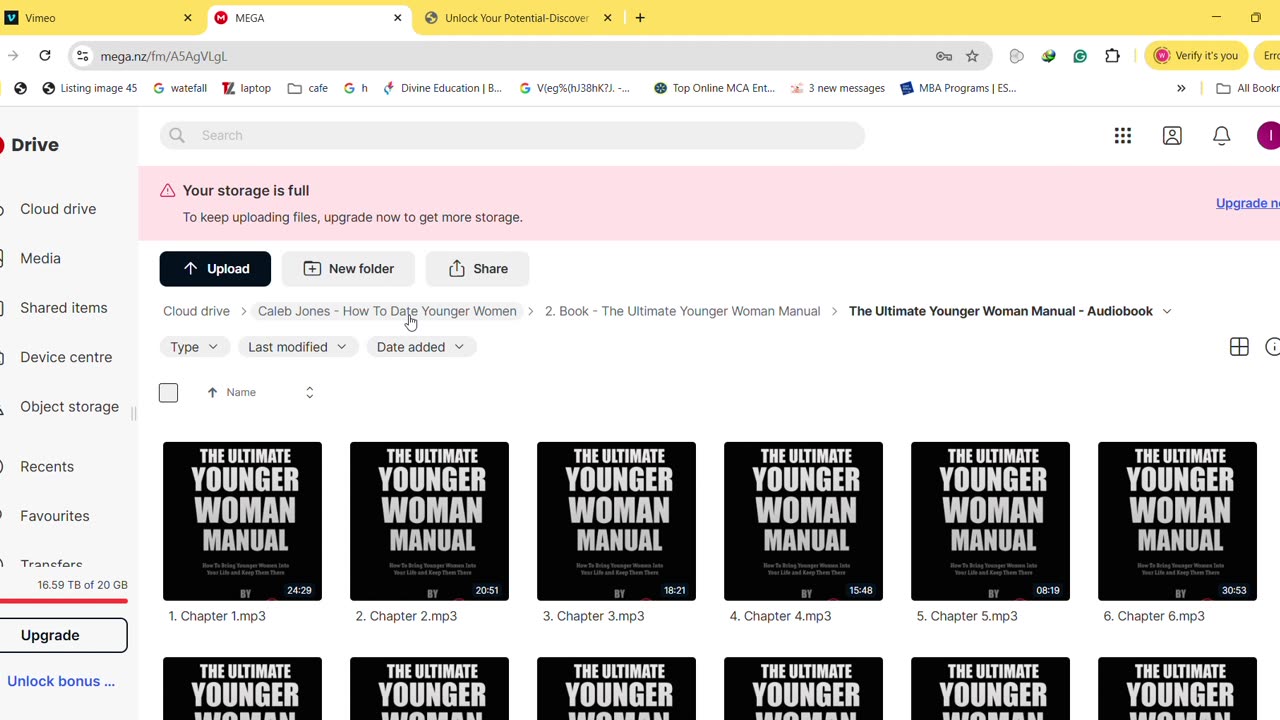Select the '1. Chapter 1.mp3' file name
Screen dimensions: 1280x720
click(x=217, y=616)
